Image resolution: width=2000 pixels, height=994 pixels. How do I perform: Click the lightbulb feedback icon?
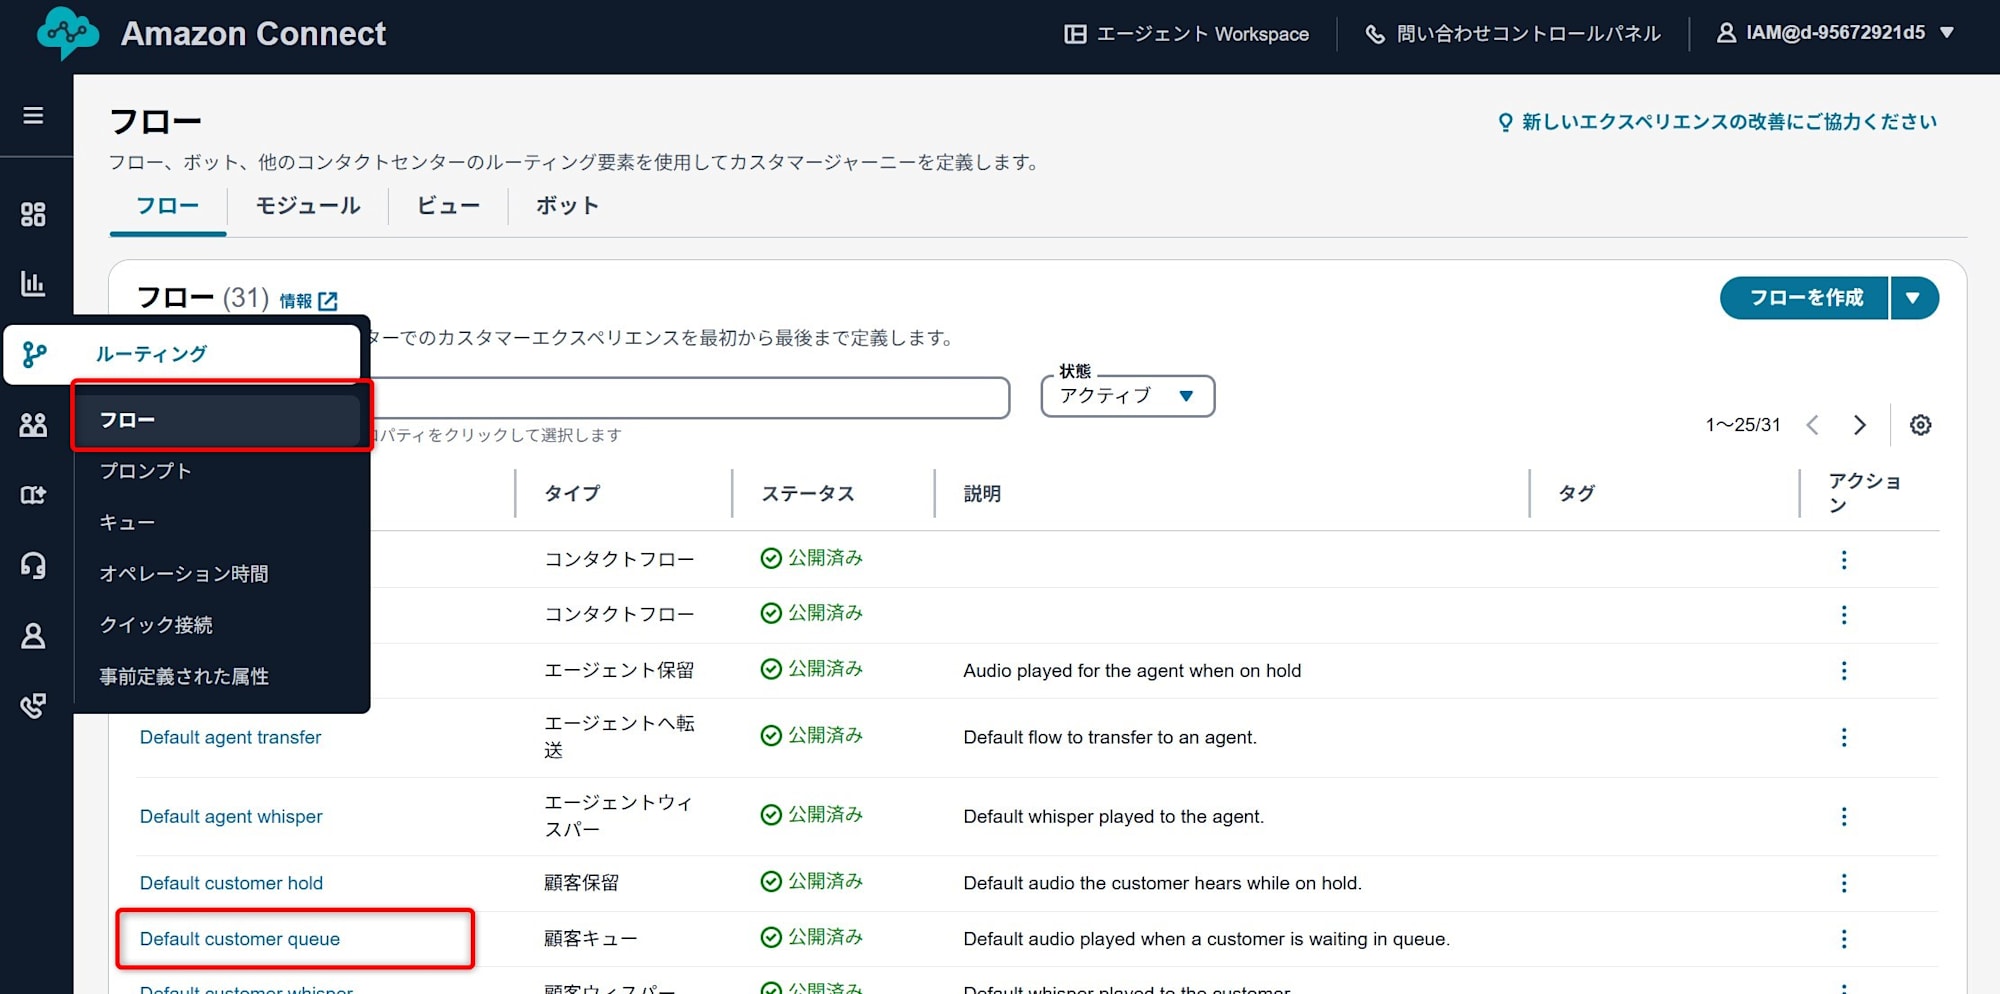1505,122
